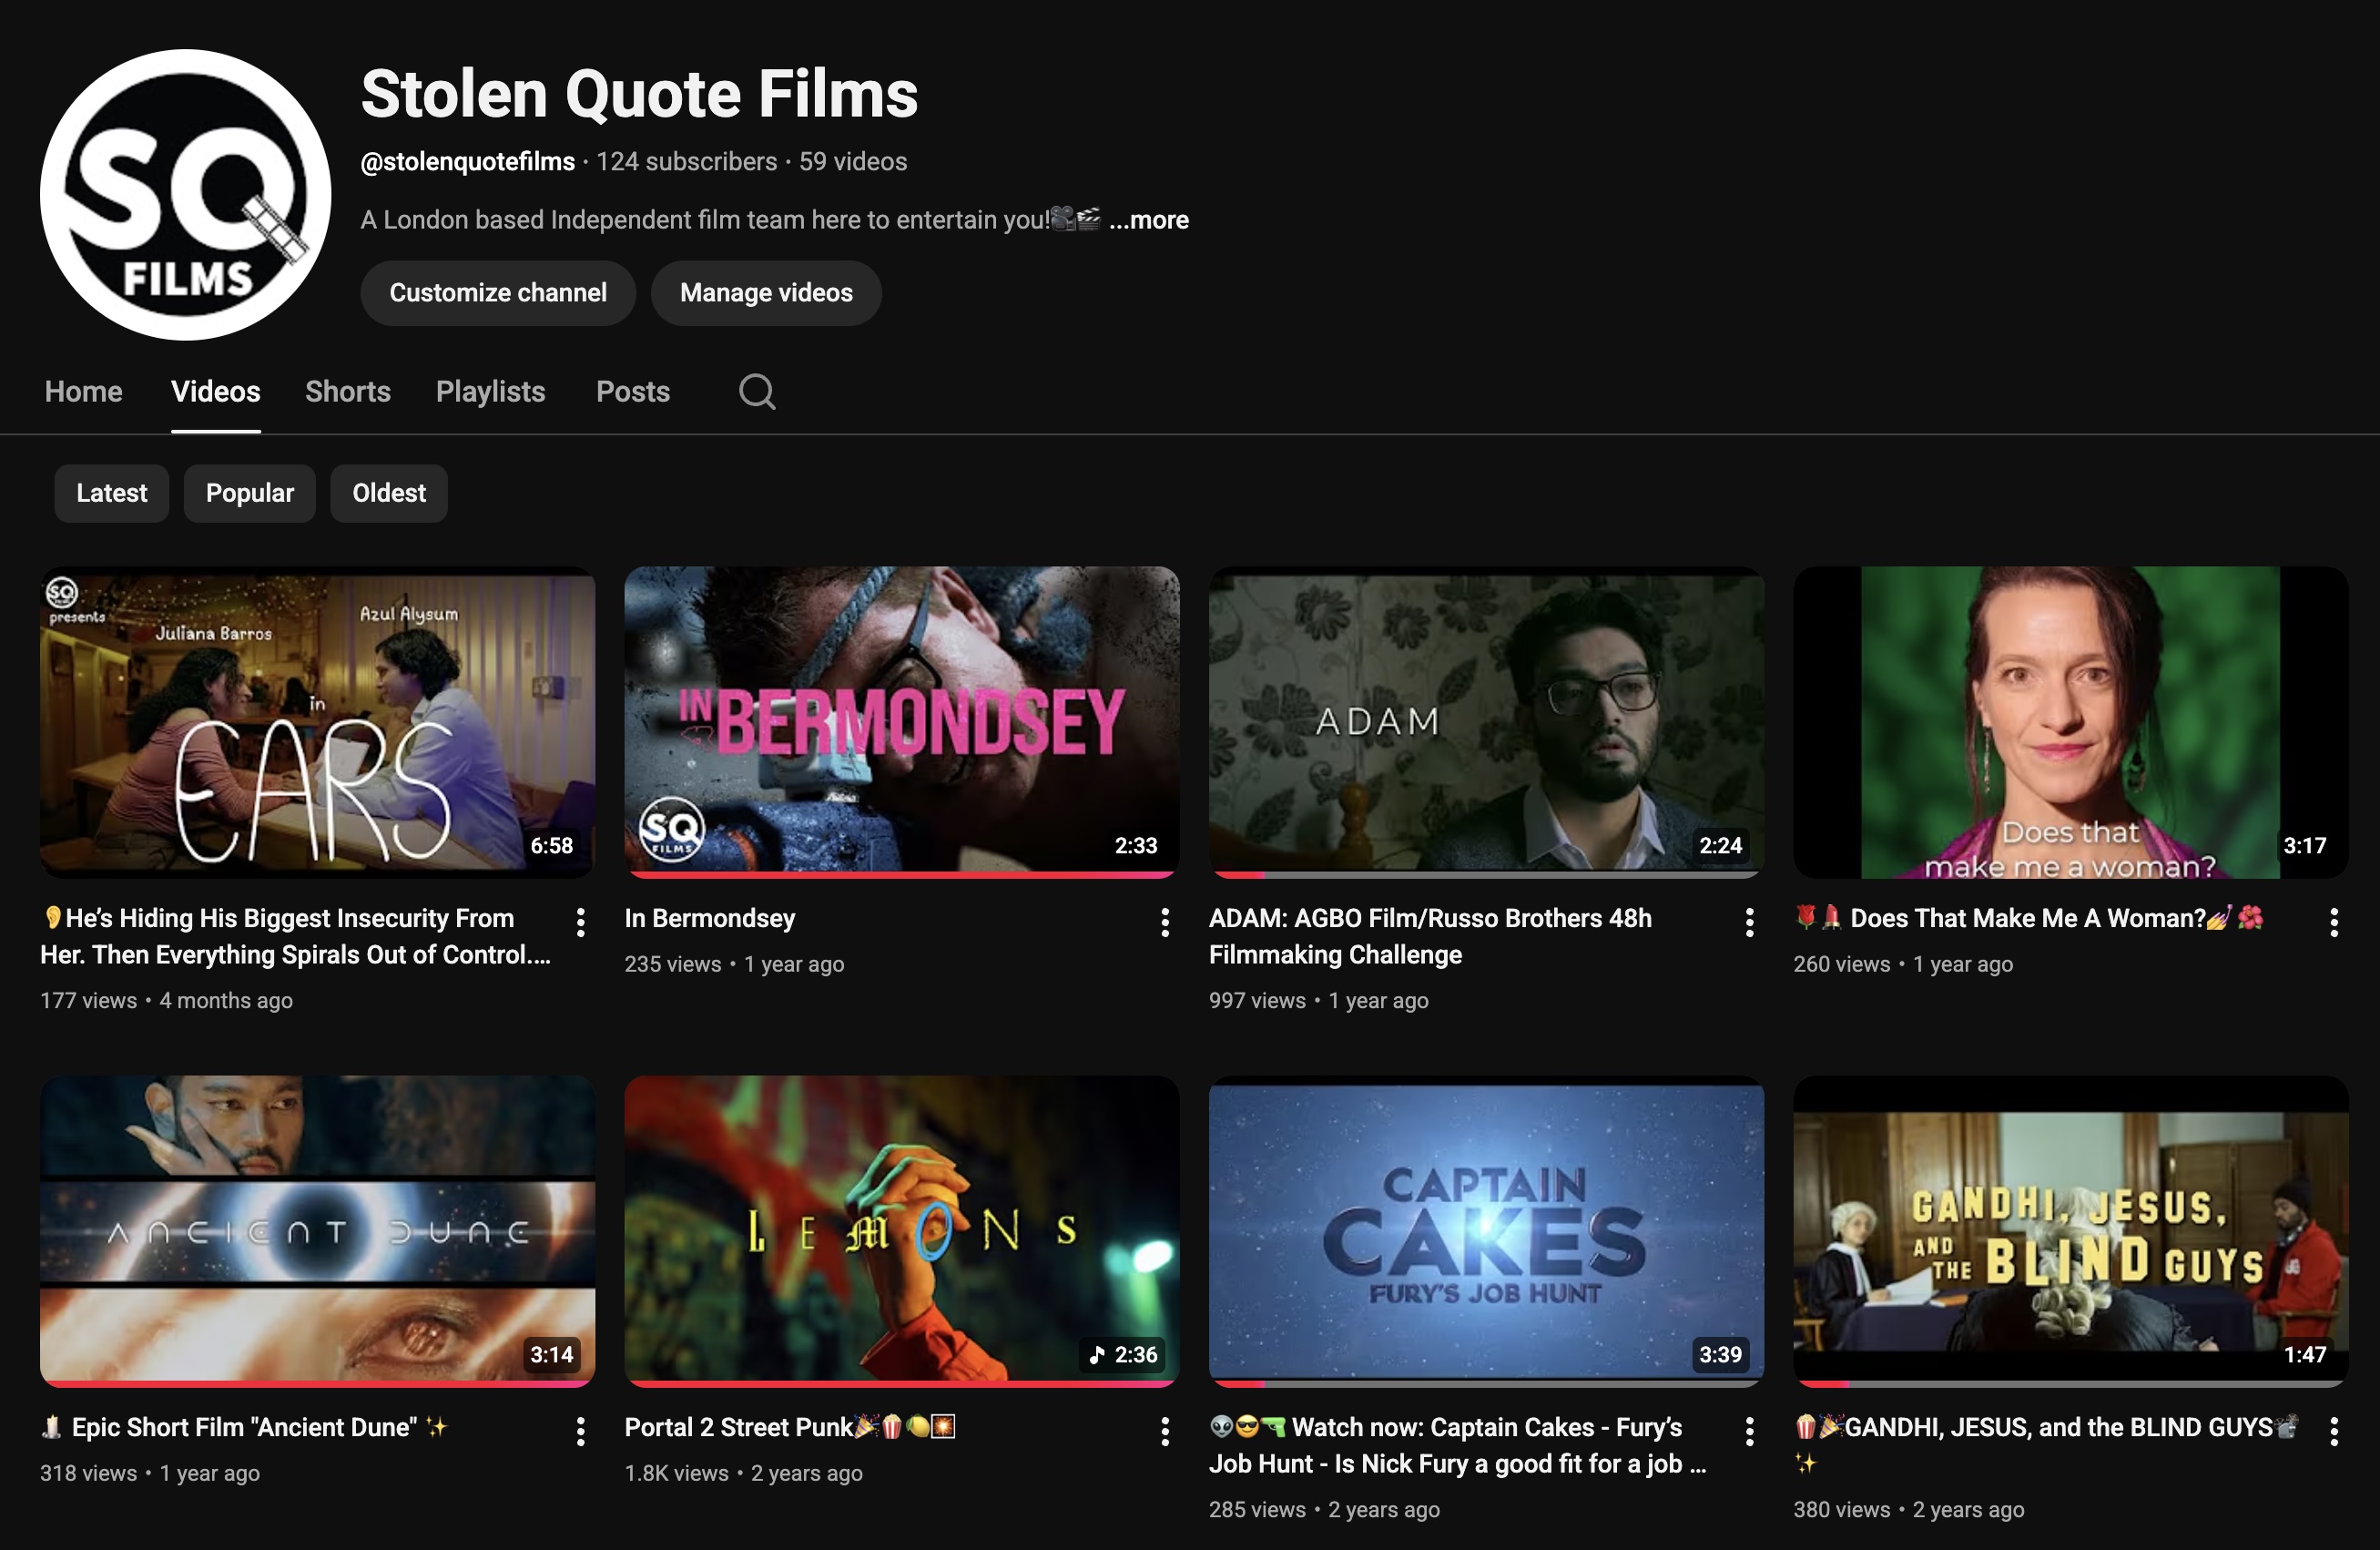Expand the channel description with ...more

[x=1150, y=220]
